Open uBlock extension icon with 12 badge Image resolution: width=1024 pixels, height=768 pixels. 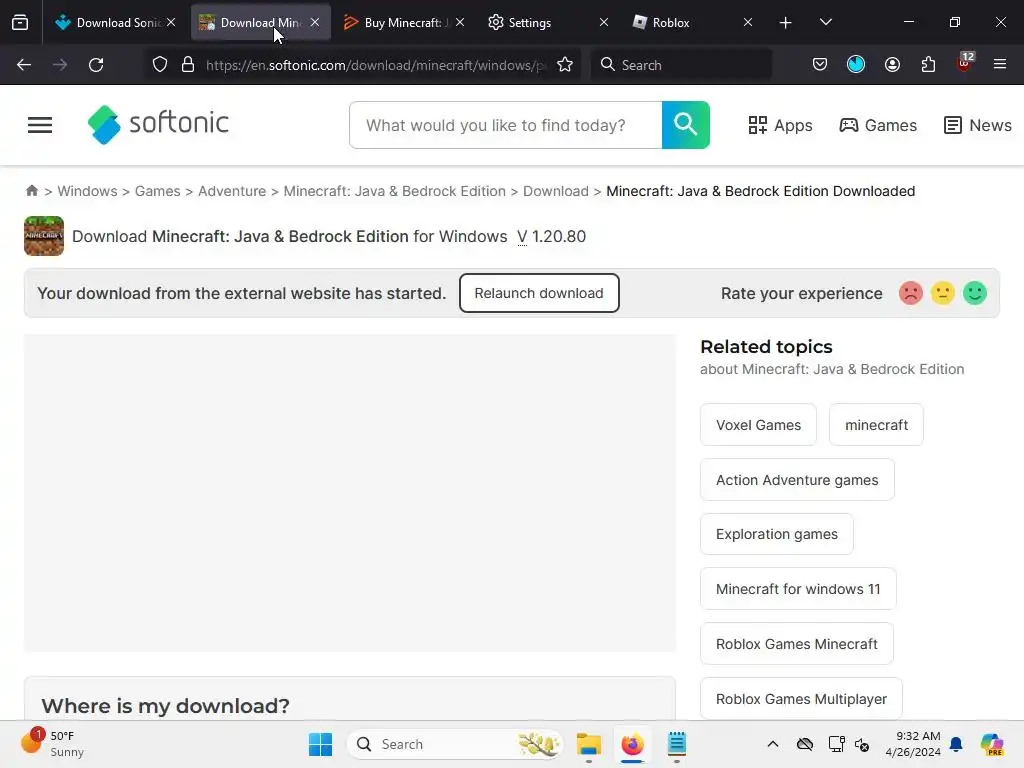pos(965,63)
